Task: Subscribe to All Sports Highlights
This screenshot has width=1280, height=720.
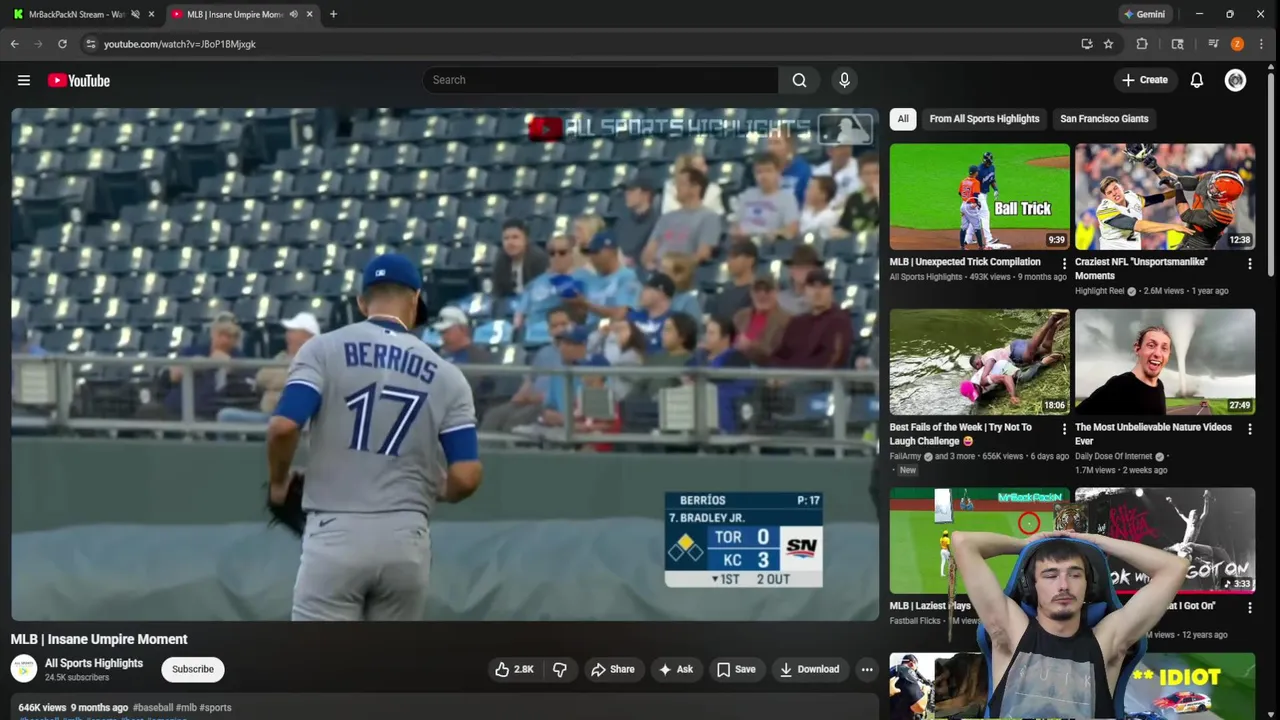Action: coord(193,669)
